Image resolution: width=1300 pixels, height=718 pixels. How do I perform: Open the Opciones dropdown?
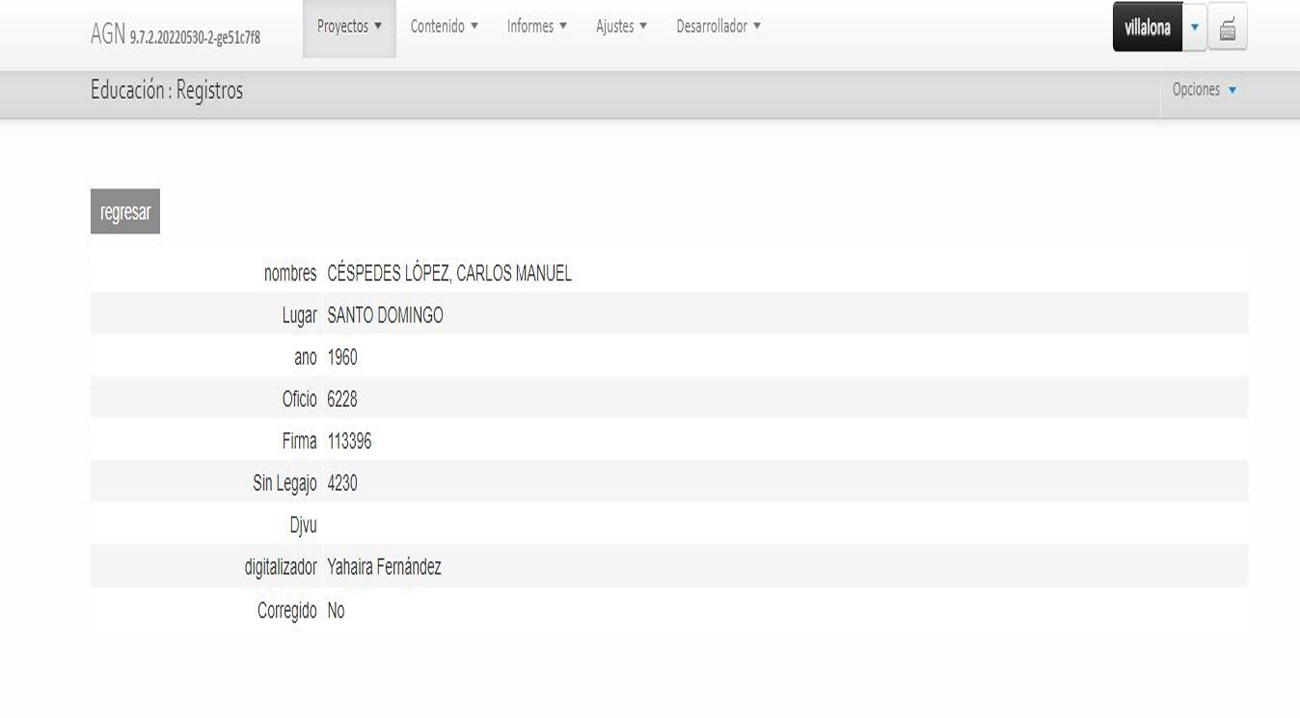(1204, 90)
